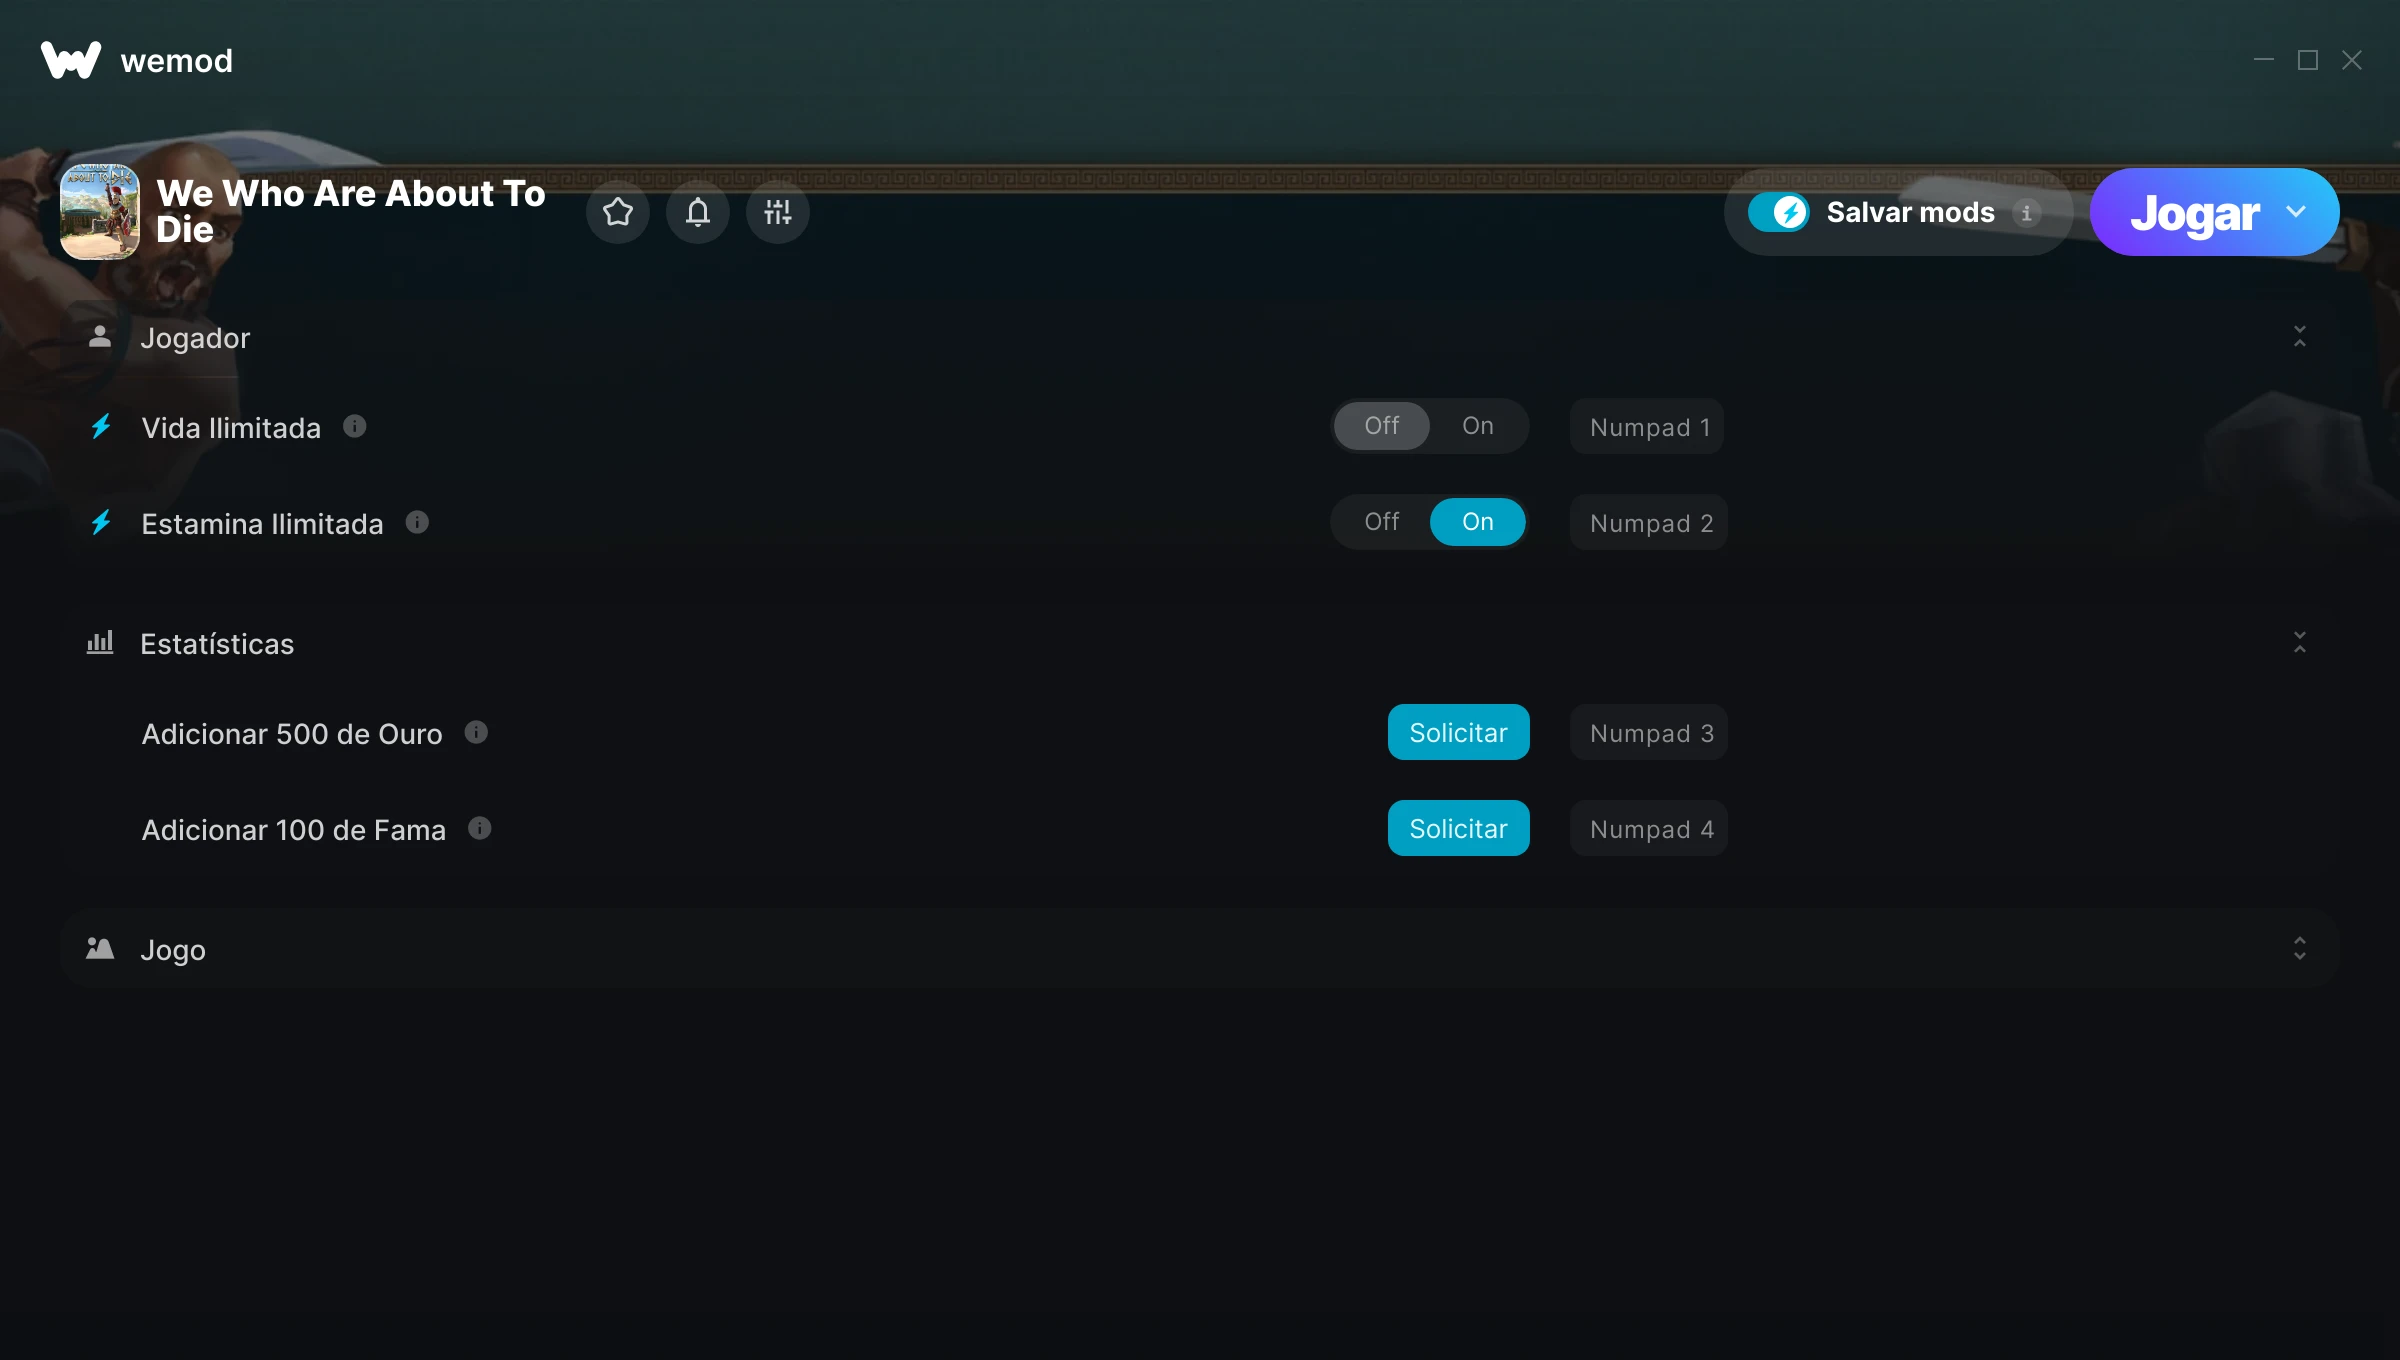The image size is (2400, 1360).
Task: Open the mod settings sliders icon
Action: pyautogui.click(x=778, y=212)
